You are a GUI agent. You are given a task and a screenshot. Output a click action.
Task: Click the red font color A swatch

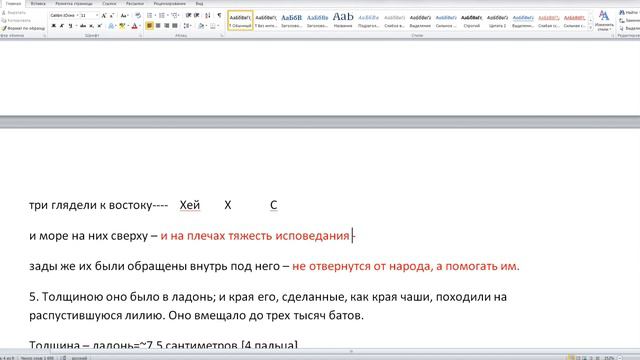tap(134, 26)
